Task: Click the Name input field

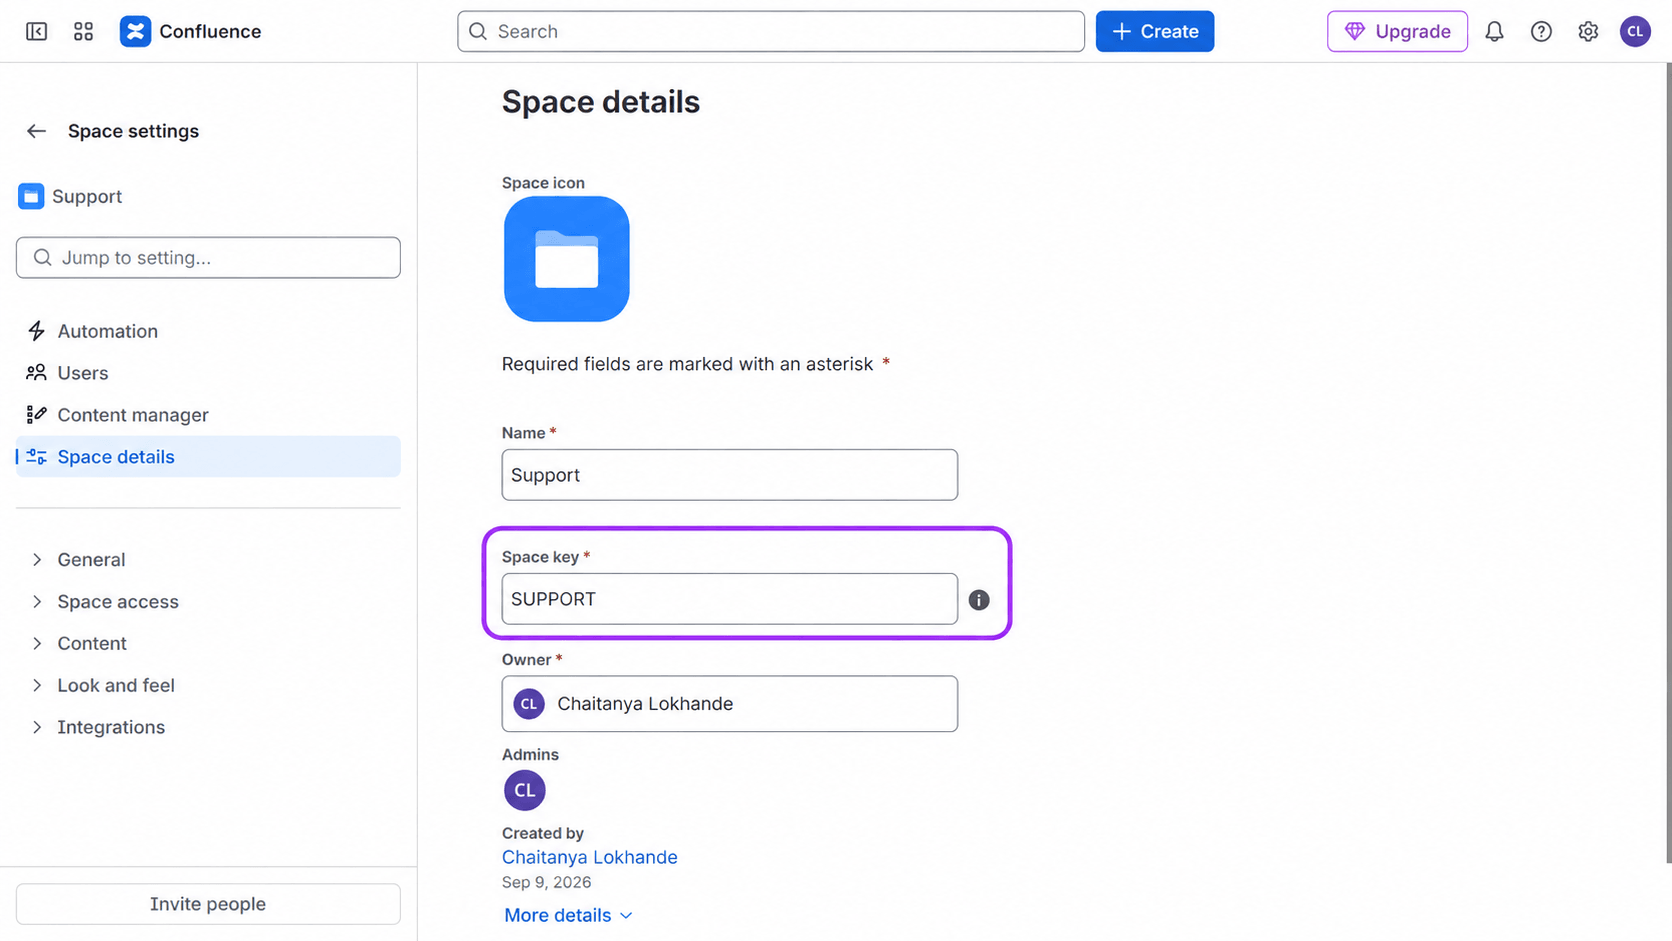Action: (x=730, y=475)
